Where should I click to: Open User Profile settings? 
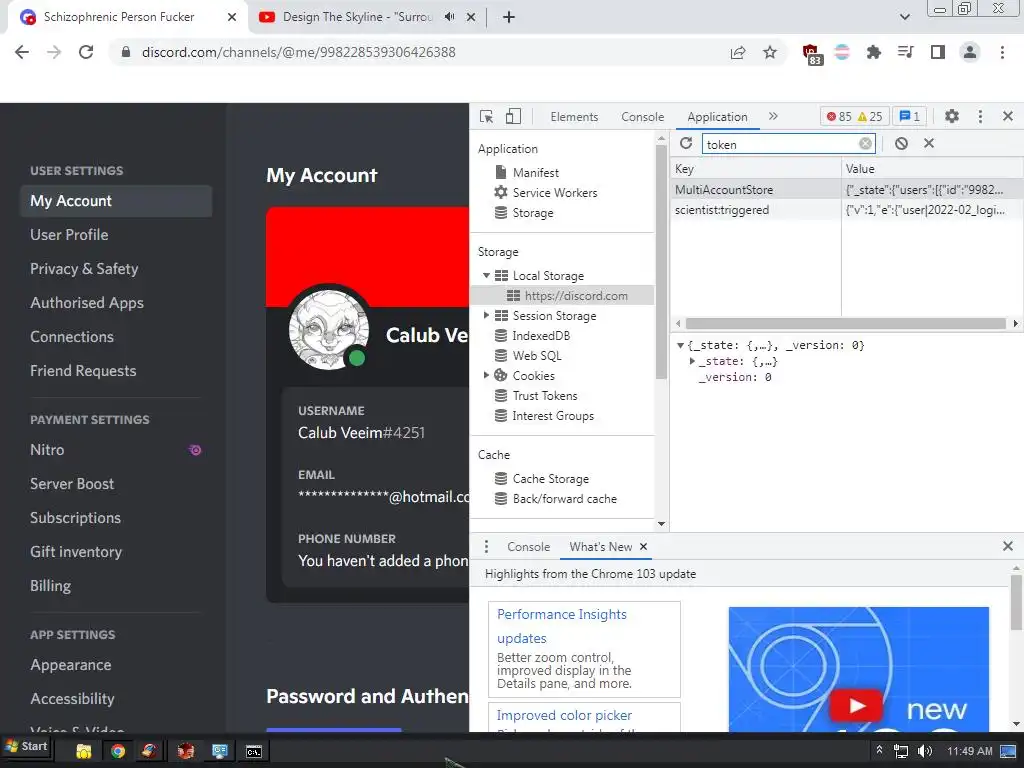(x=69, y=235)
